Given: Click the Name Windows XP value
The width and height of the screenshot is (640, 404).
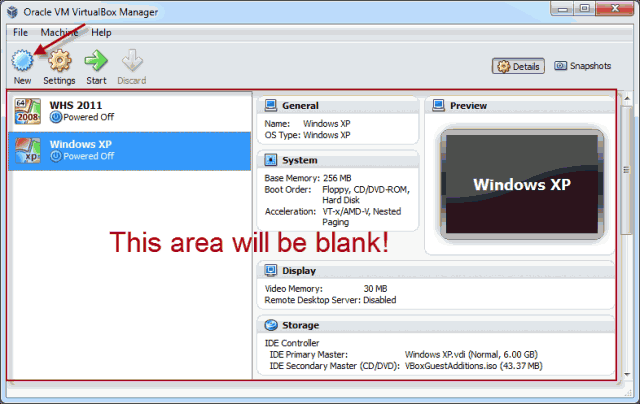Looking at the screenshot, I should 327,123.
